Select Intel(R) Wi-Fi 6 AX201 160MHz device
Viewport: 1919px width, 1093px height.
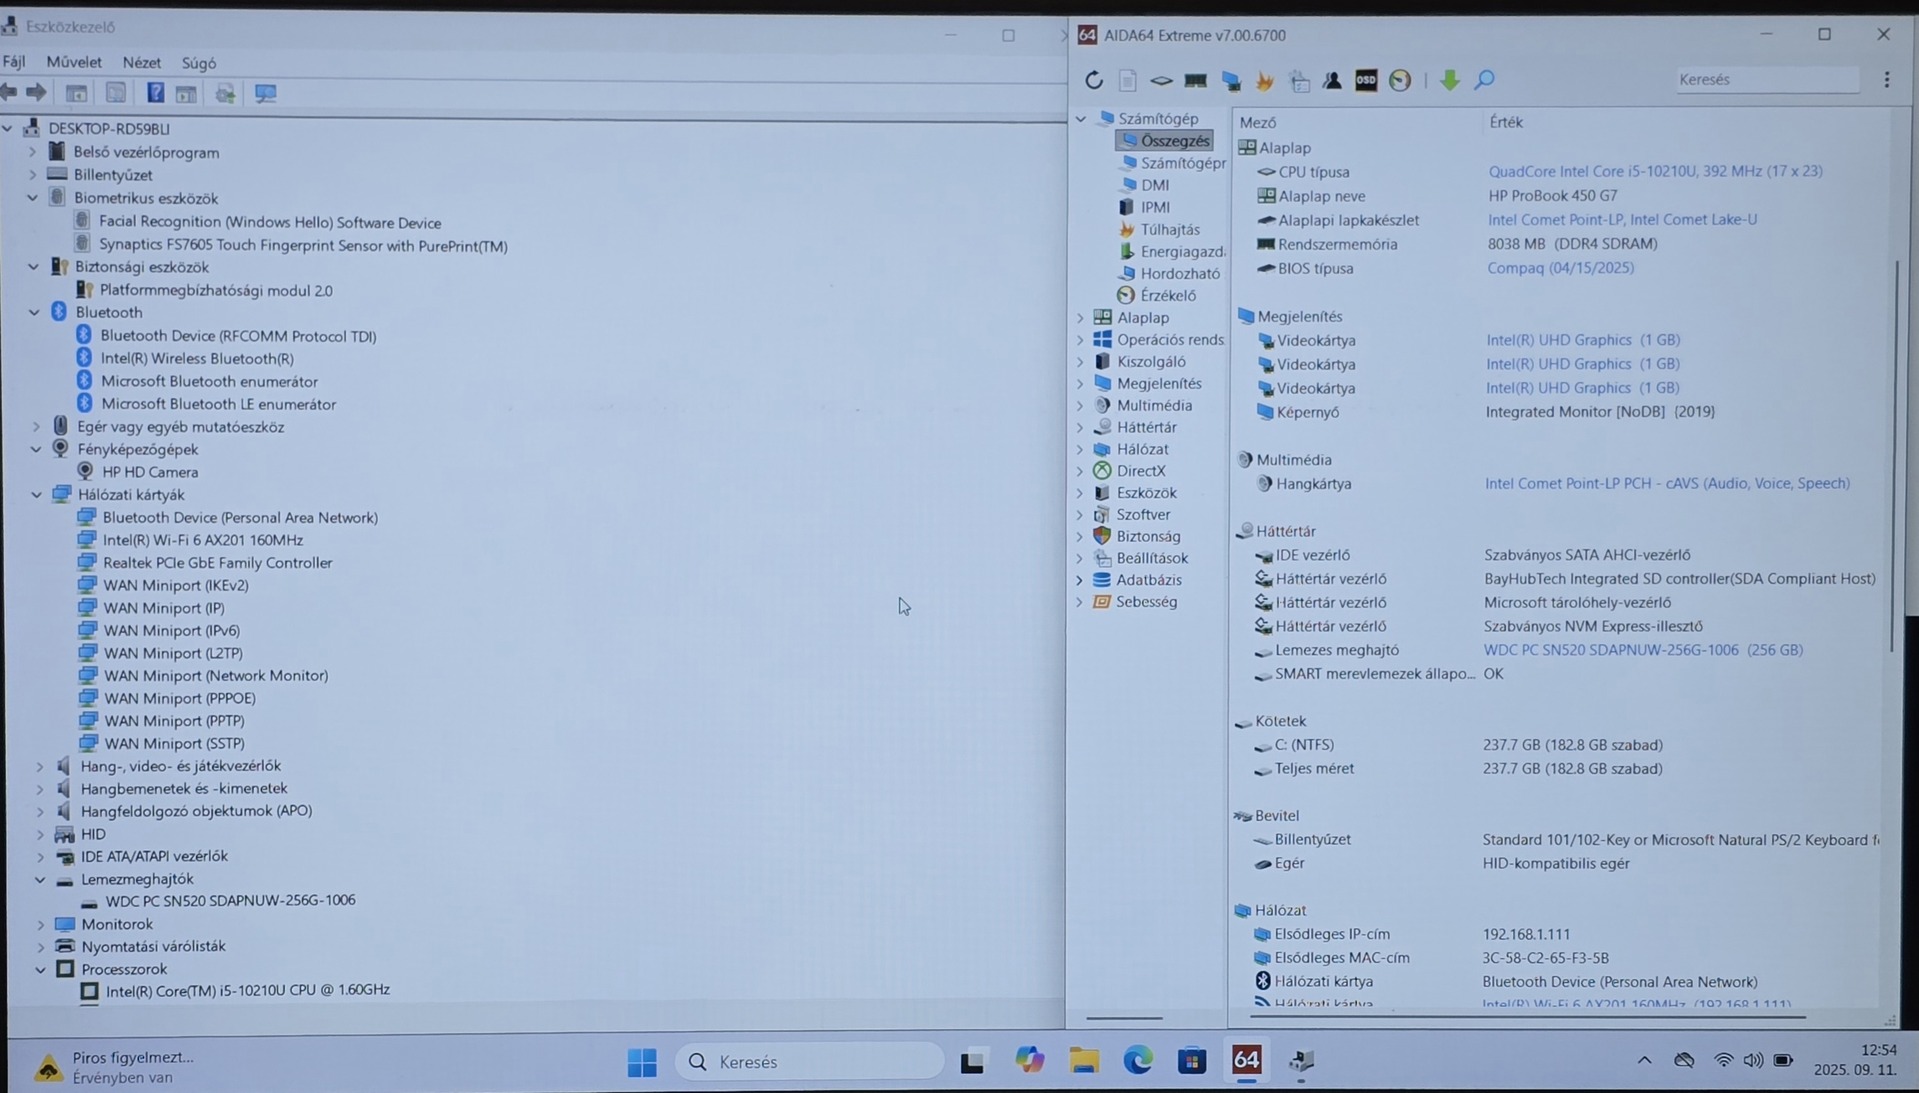(203, 540)
